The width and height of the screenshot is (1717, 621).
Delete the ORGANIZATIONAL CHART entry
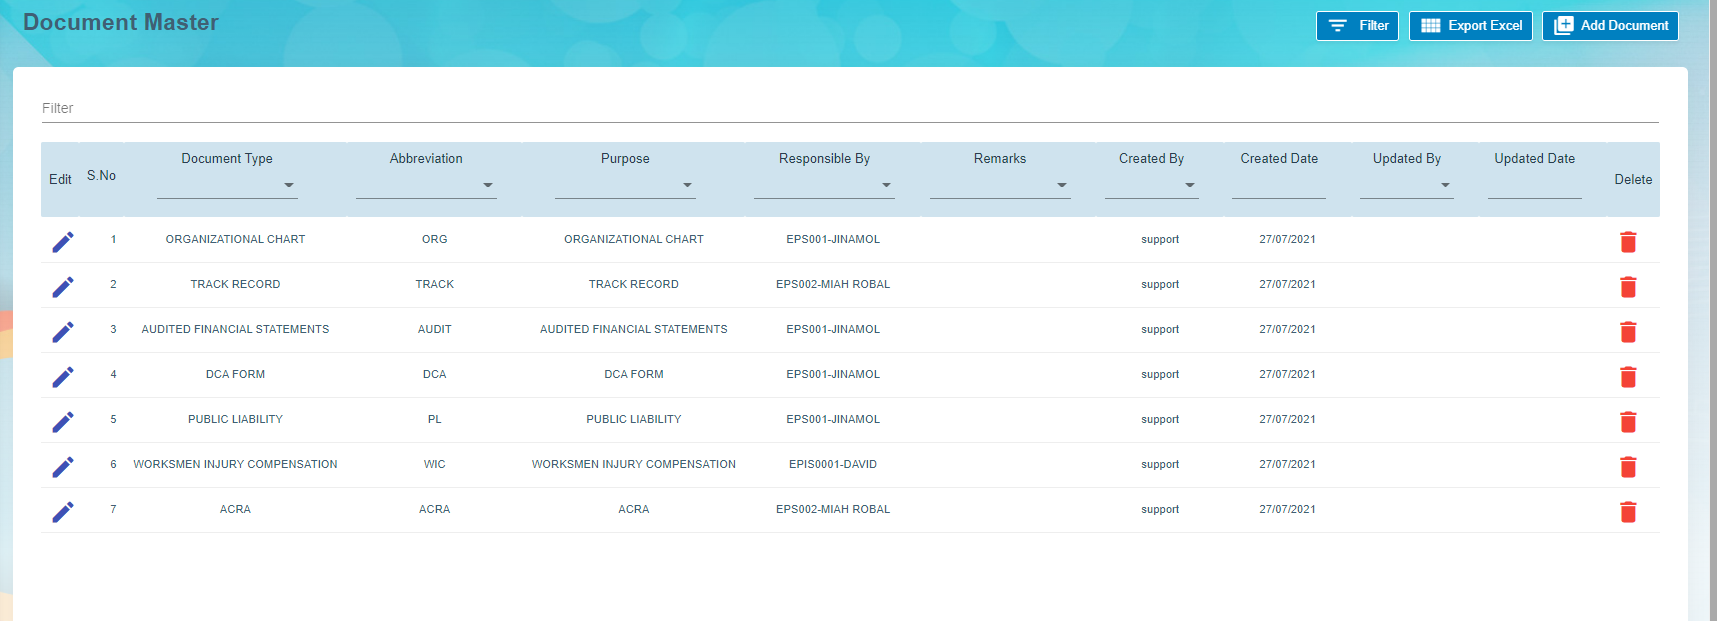1627,242
